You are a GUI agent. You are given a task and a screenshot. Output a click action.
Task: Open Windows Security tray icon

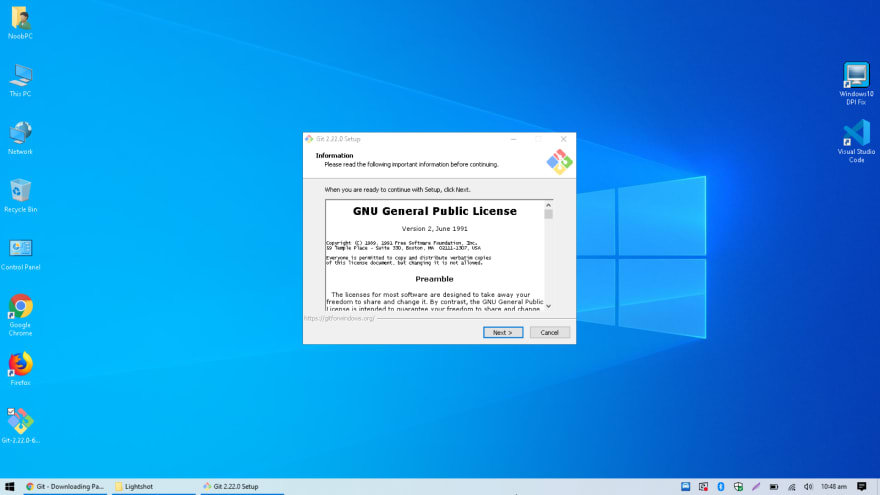(738, 487)
